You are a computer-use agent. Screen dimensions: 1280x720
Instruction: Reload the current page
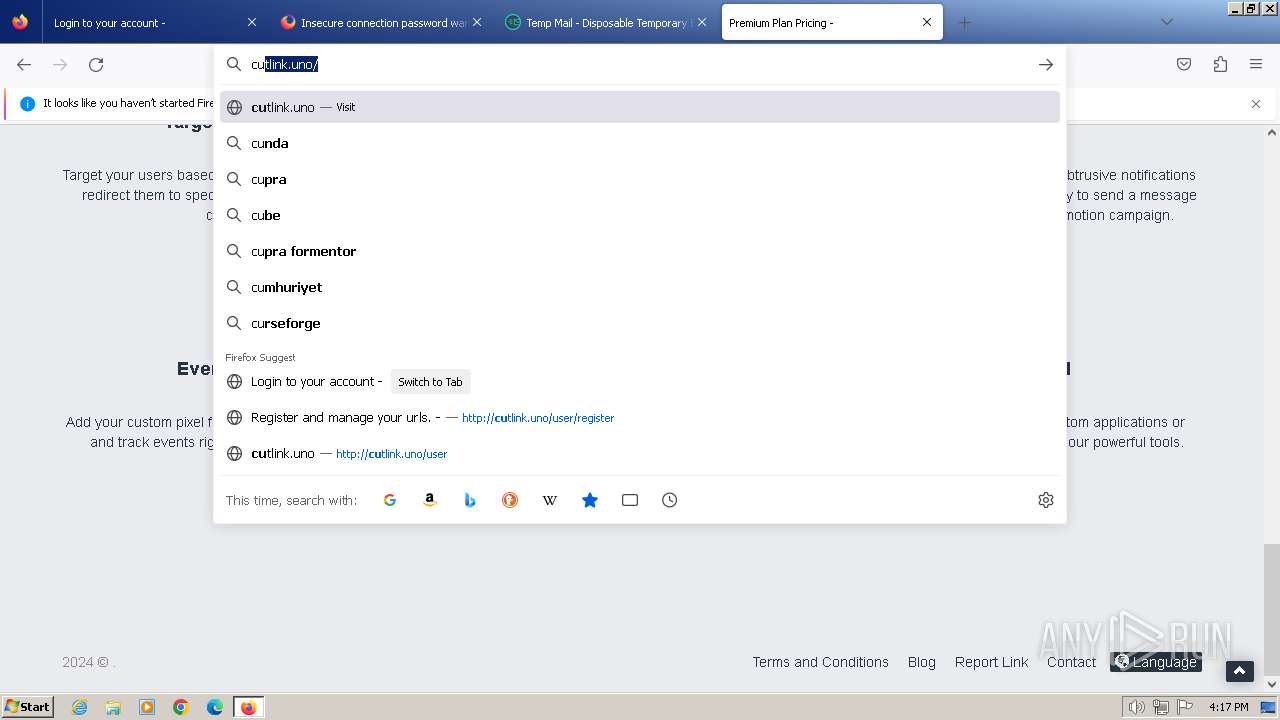pos(96,64)
